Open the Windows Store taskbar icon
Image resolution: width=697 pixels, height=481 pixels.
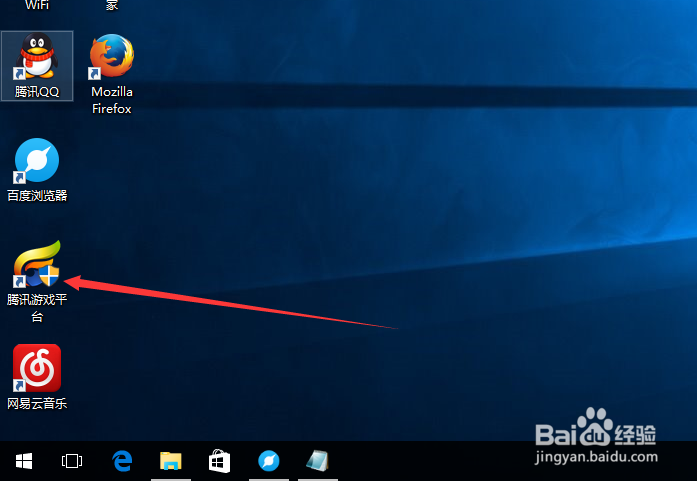click(220, 461)
